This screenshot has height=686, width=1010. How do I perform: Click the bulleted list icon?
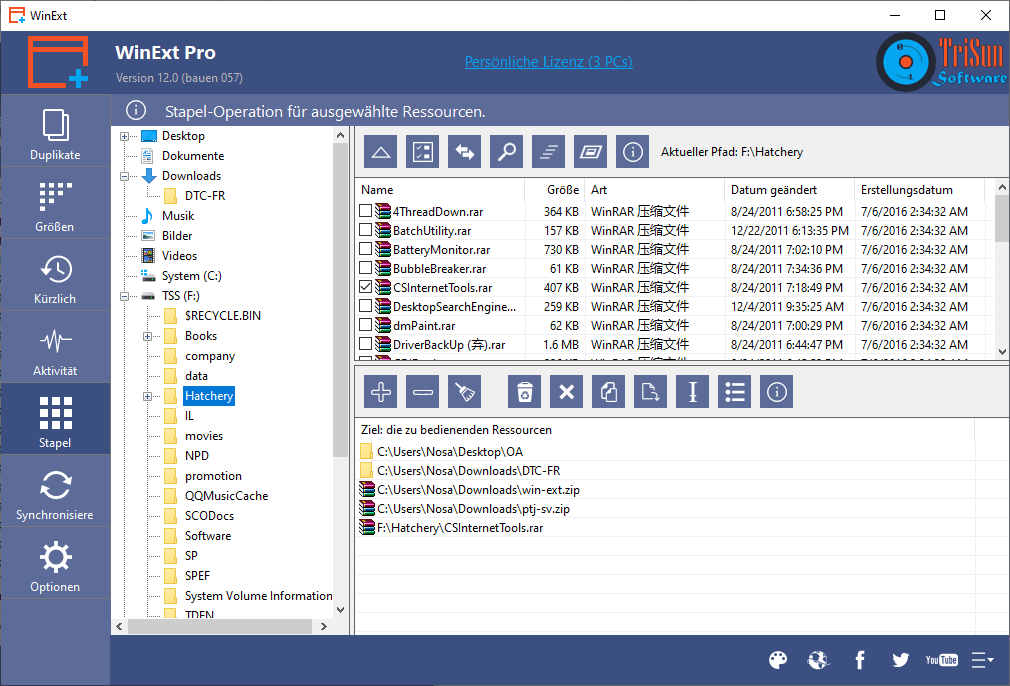(x=735, y=392)
